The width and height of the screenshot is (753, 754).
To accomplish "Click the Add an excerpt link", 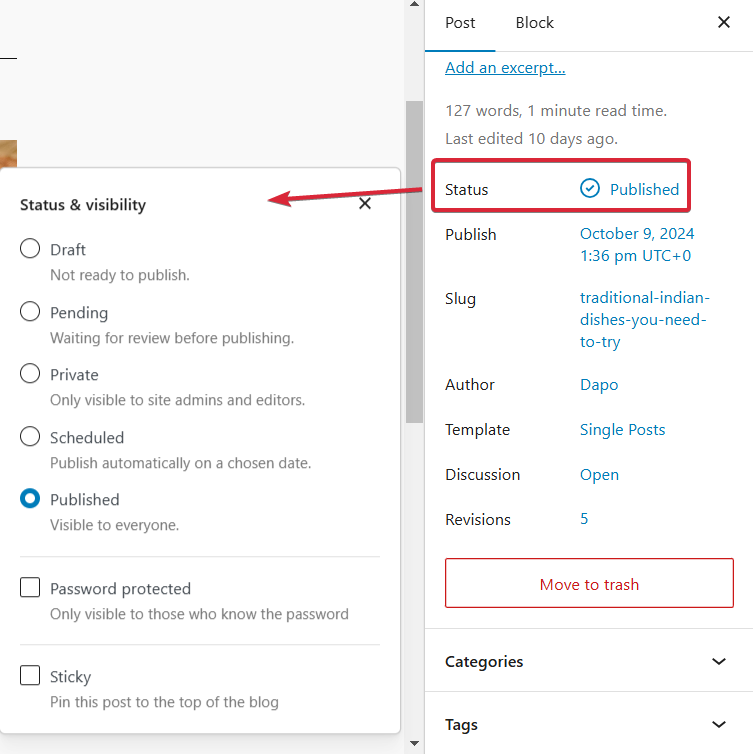I will (505, 68).
